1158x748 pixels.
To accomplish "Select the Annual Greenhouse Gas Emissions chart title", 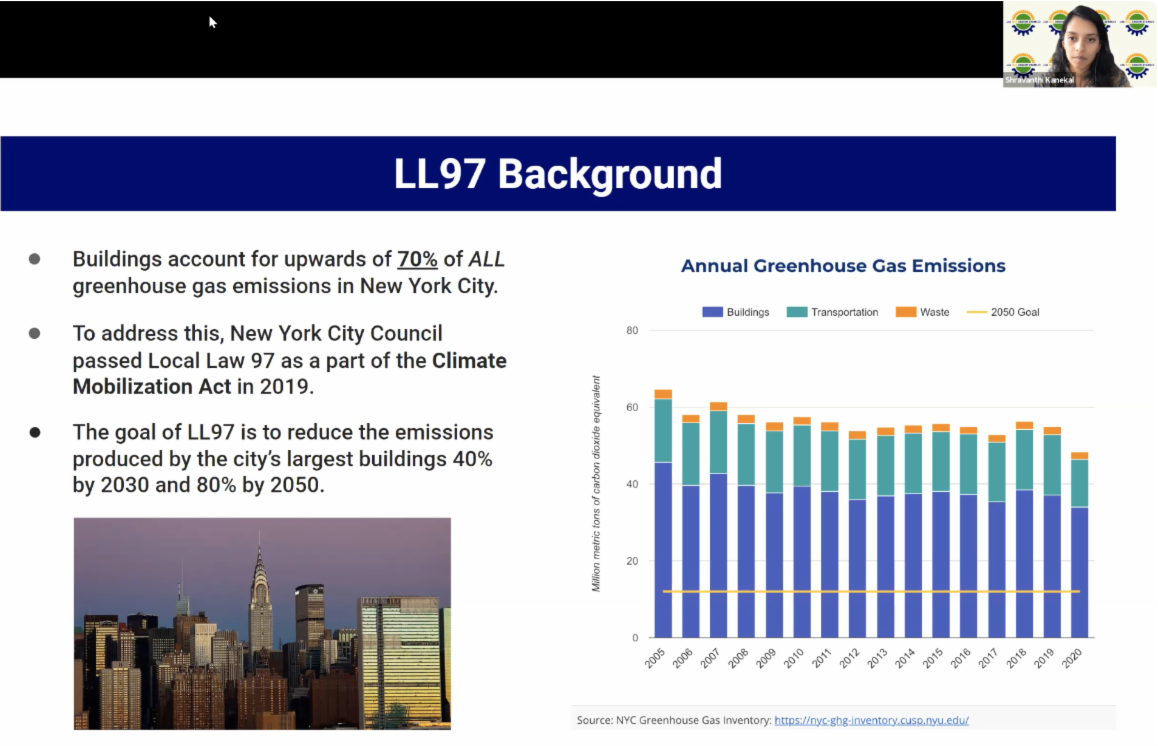I will tap(843, 266).
